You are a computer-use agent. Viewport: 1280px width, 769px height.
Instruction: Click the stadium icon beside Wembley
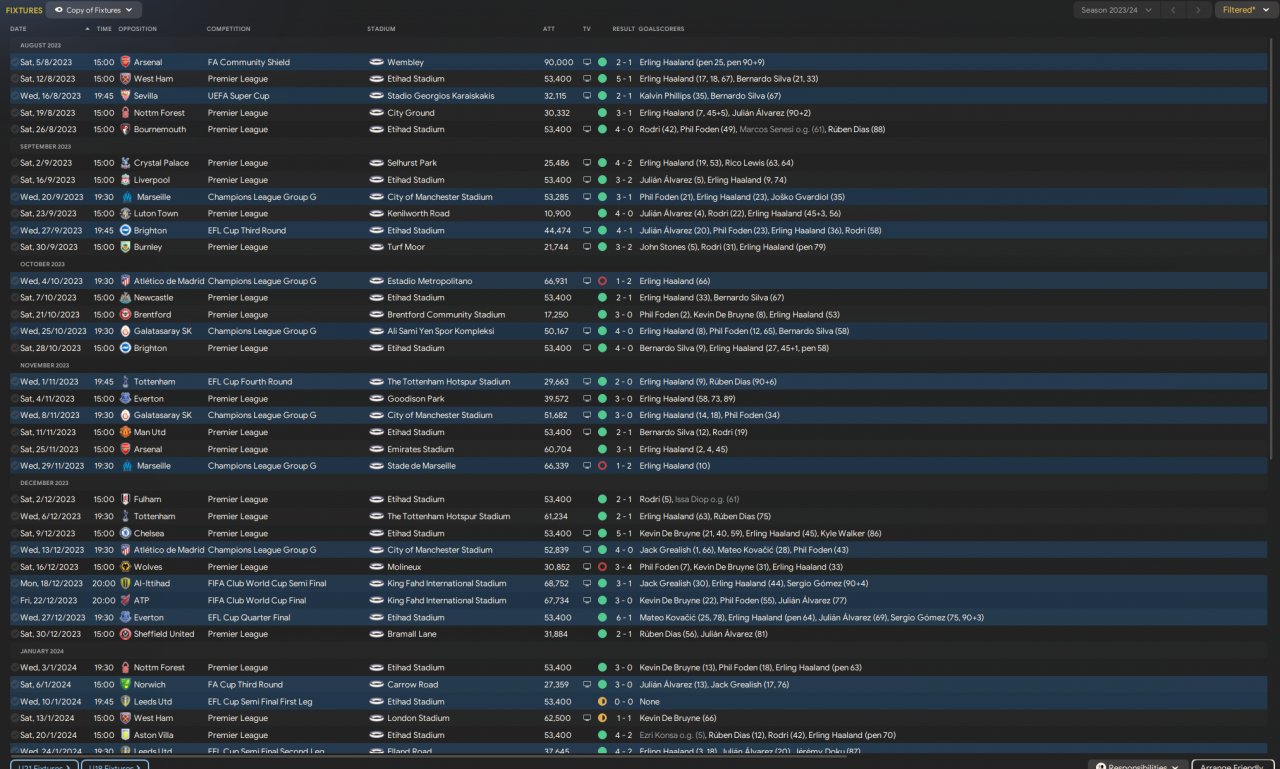point(376,62)
